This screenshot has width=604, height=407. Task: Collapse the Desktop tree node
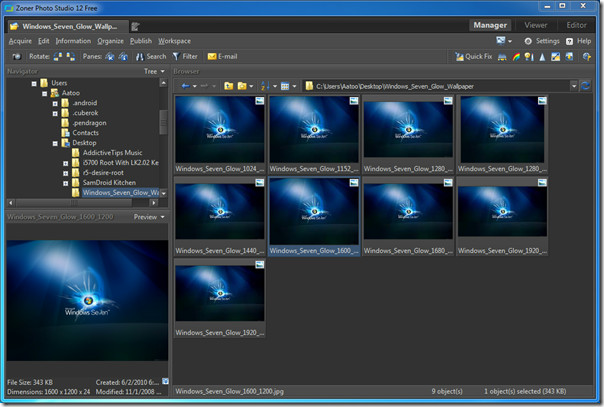coord(55,143)
